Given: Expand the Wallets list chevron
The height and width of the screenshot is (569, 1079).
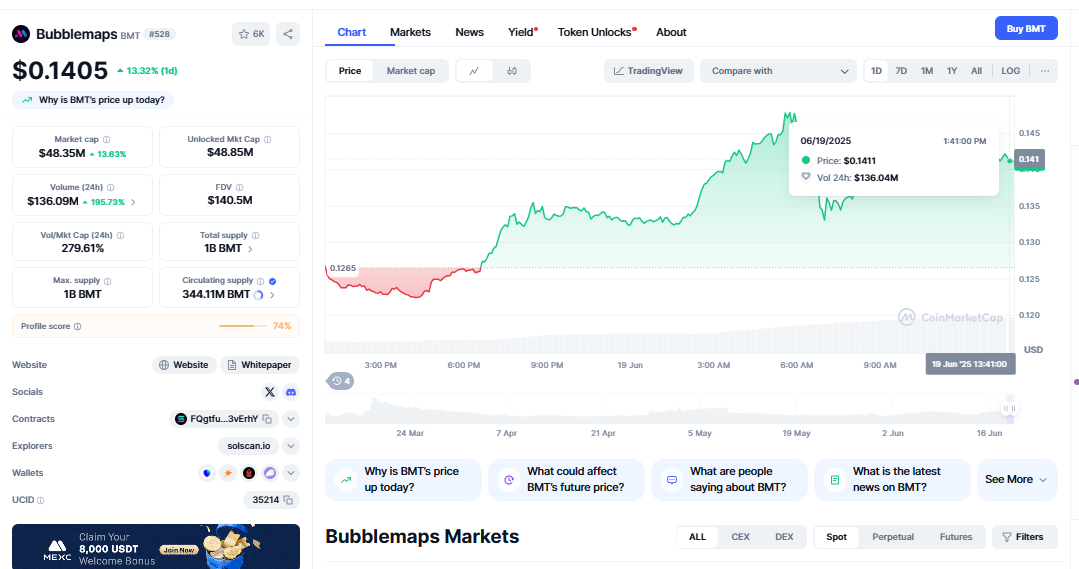Looking at the screenshot, I should click(x=291, y=473).
